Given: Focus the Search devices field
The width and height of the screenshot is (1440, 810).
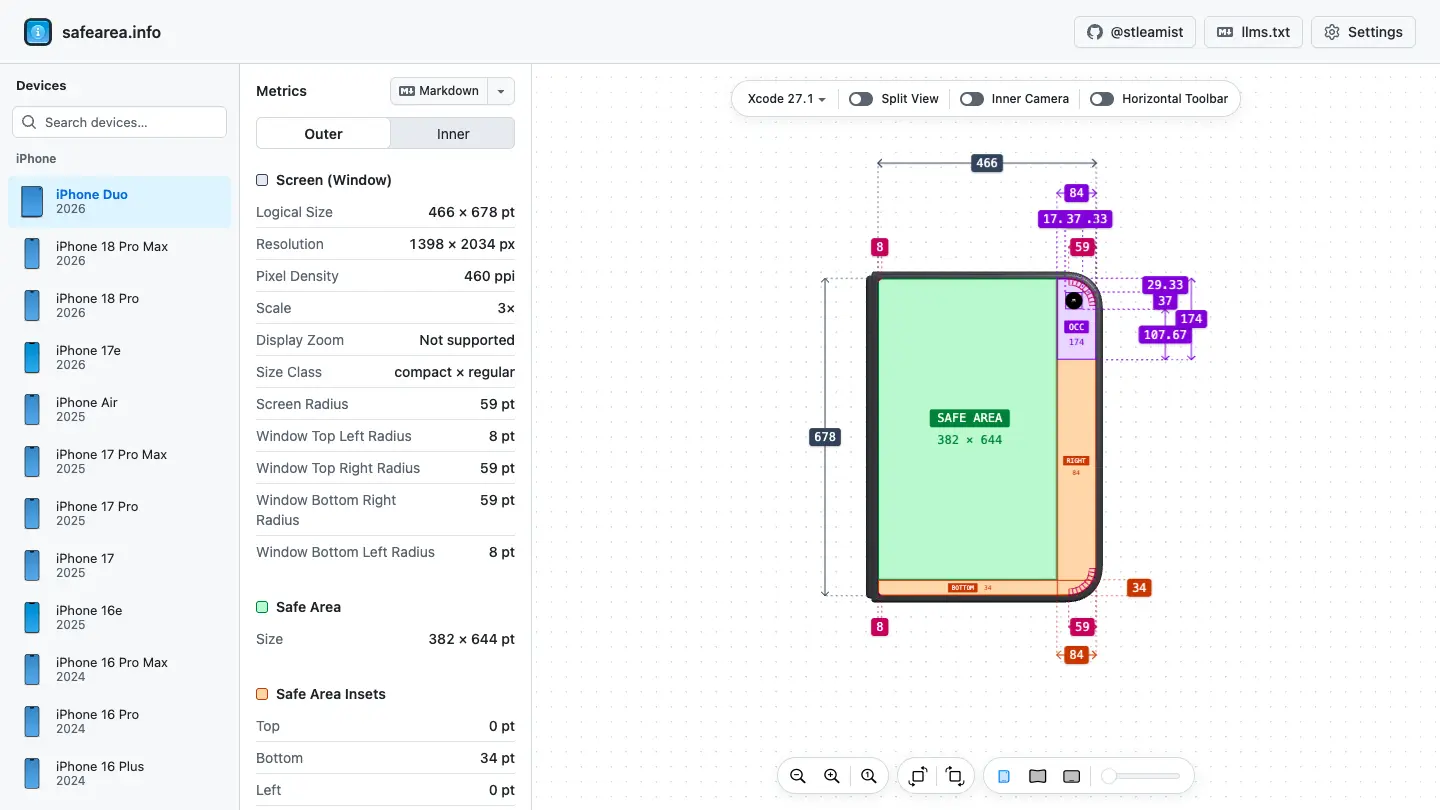Looking at the screenshot, I should click(x=119, y=122).
